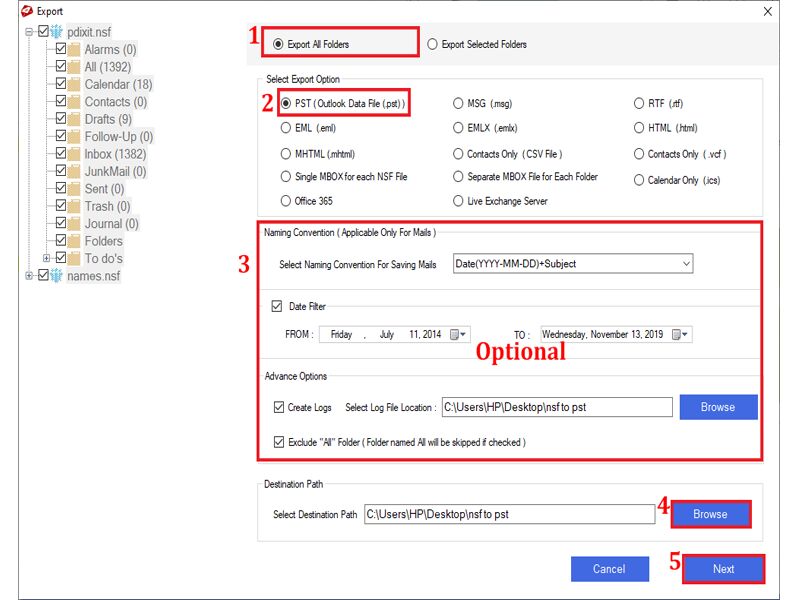Expand the To do's tree node
The width and height of the screenshot is (800, 600).
click(x=46, y=258)
